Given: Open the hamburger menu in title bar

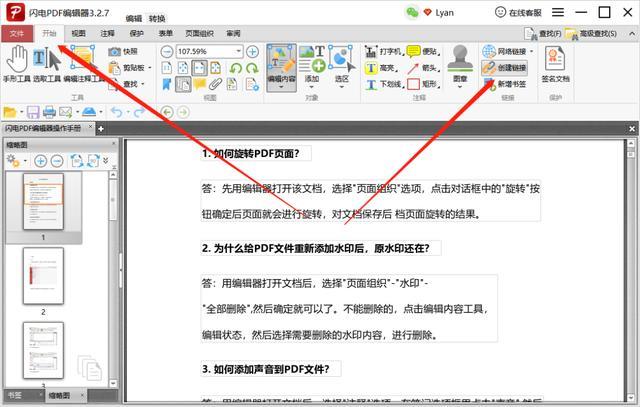Looking at the screenshot, I should [x=558, y=13].
